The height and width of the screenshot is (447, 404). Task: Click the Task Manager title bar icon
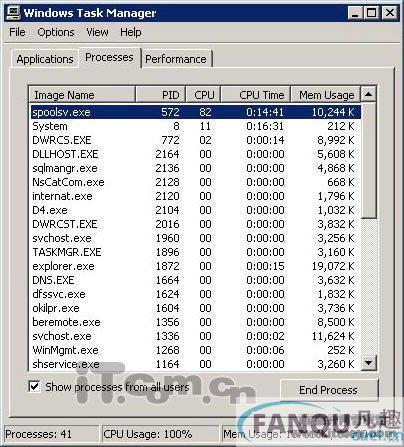coord(13,13)
